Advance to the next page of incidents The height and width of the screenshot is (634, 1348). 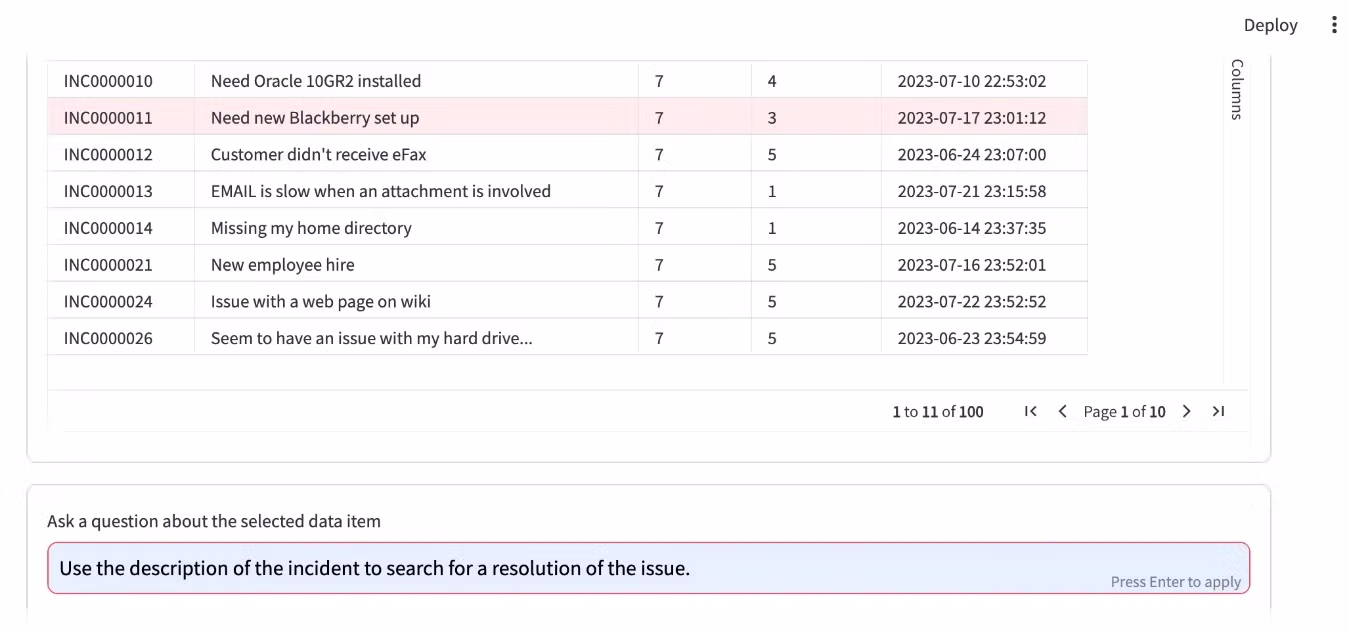pos(1186,411)
